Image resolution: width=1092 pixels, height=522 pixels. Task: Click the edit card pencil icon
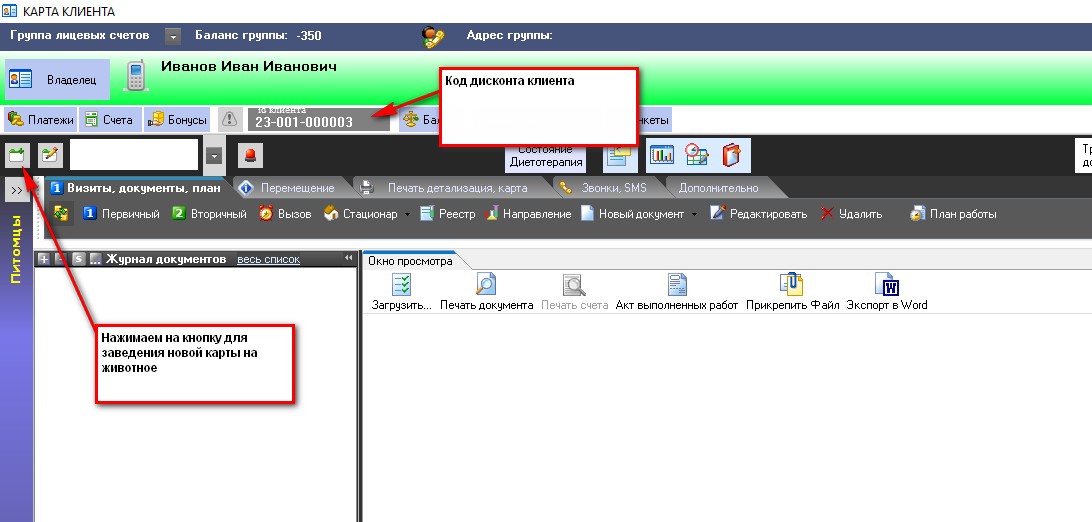[x=49, y=155]
